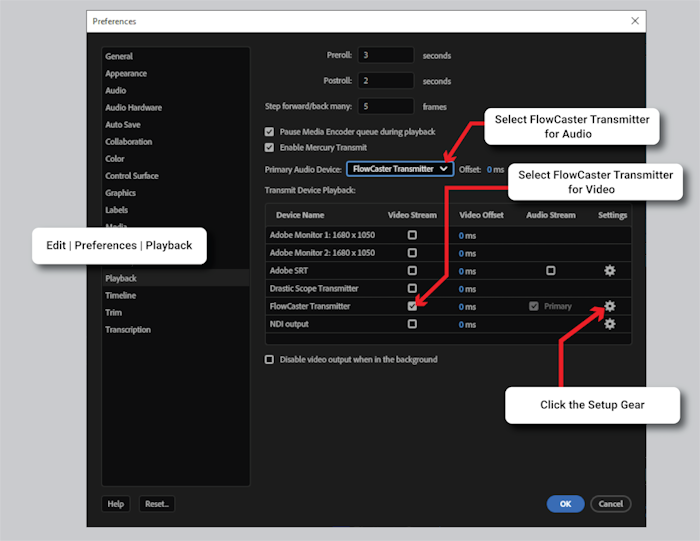The height and width of the screenshot is (541, 700).
Task: Open the Primary Audio Device dropdown
Action: coord(400,169)
